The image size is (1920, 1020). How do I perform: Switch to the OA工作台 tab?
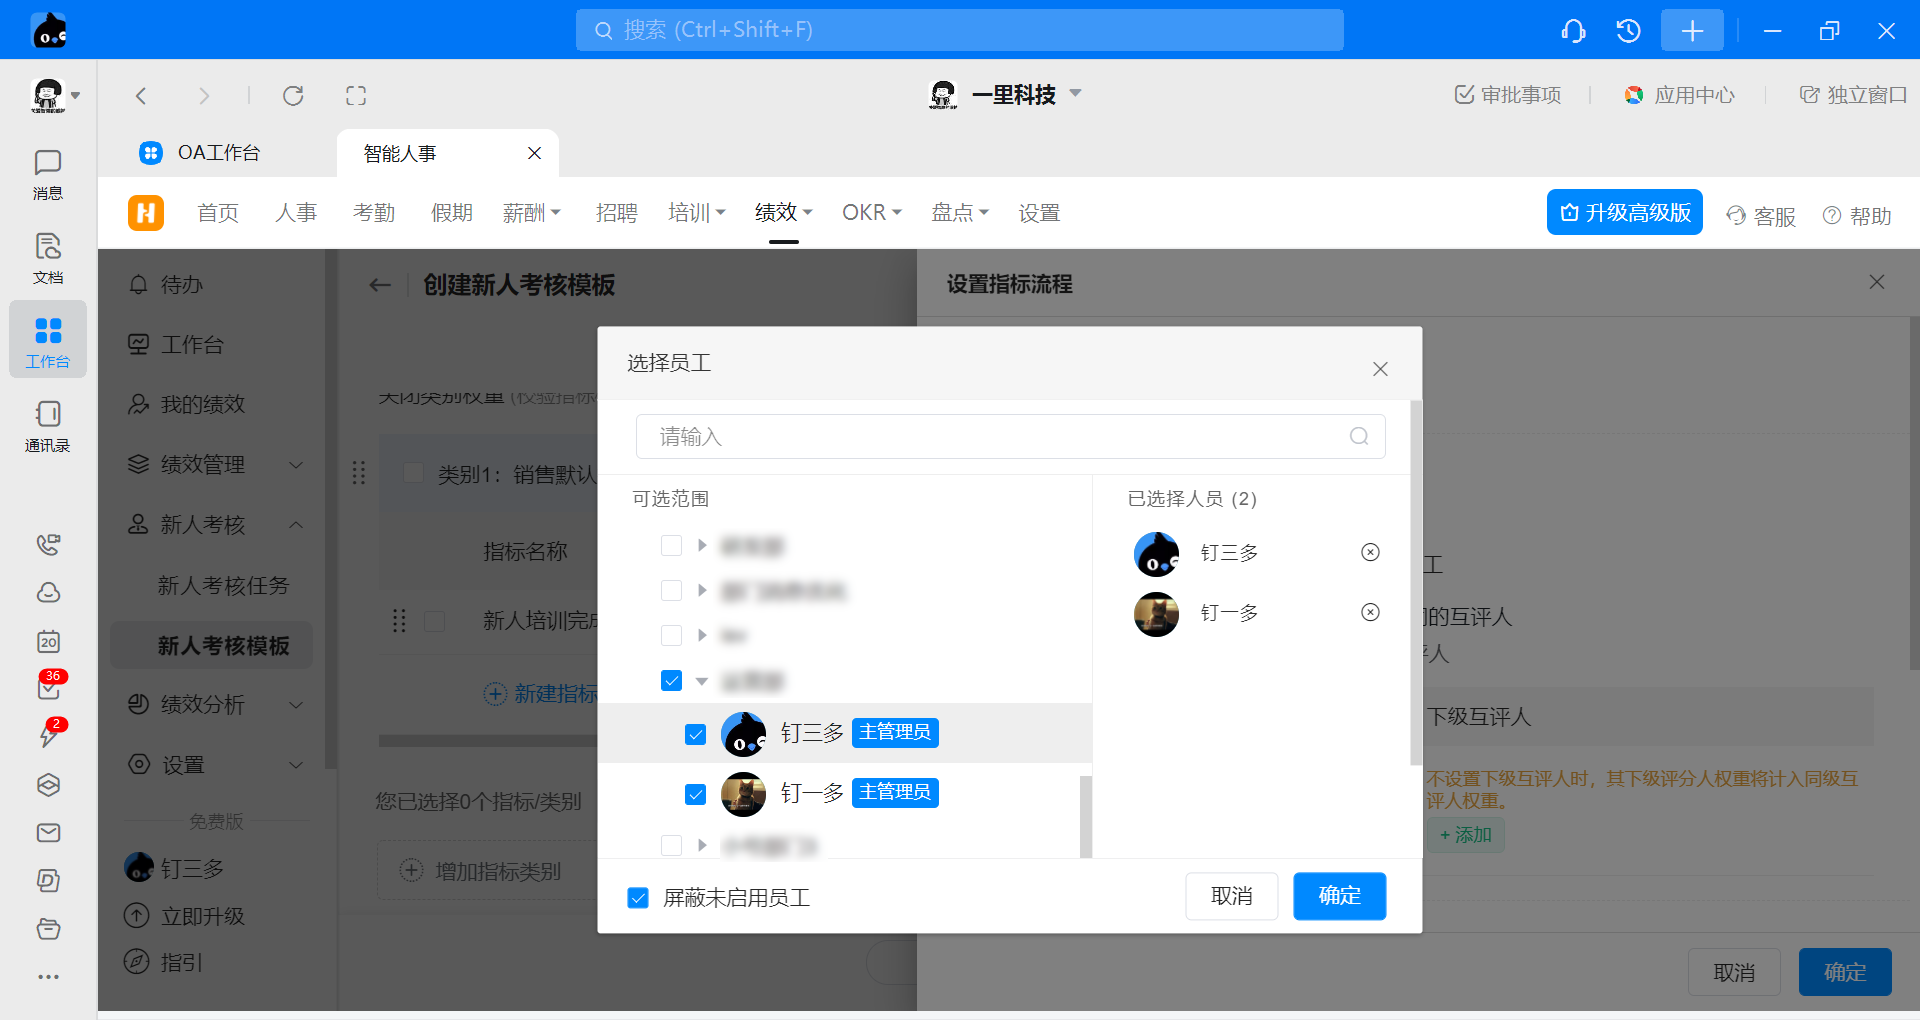(x=218, y=153)
